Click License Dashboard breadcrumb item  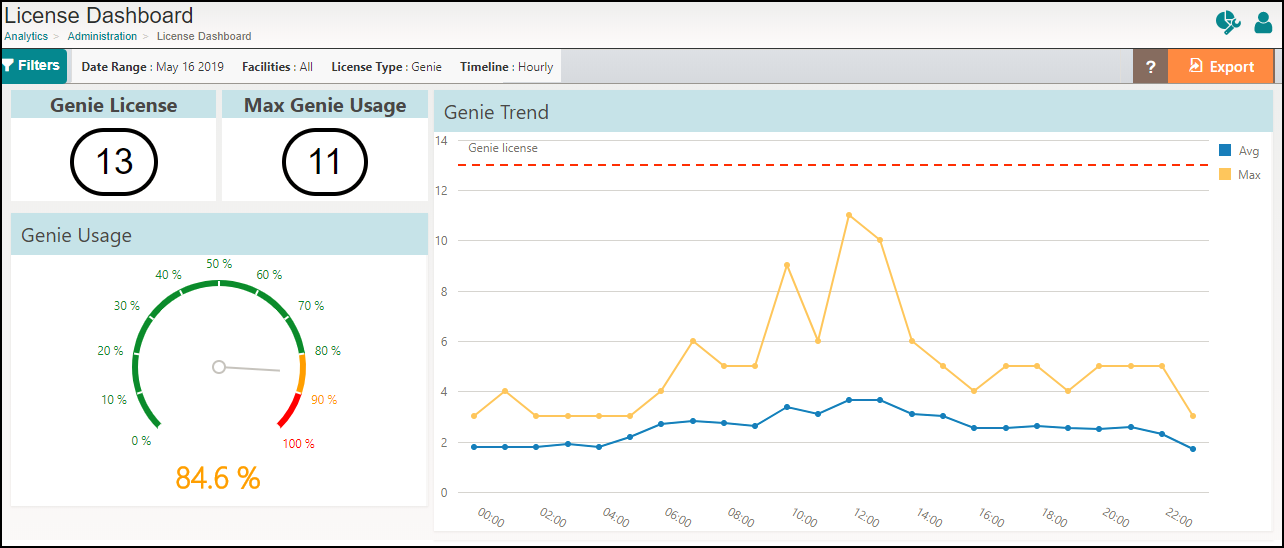click(x=204, y=36)
